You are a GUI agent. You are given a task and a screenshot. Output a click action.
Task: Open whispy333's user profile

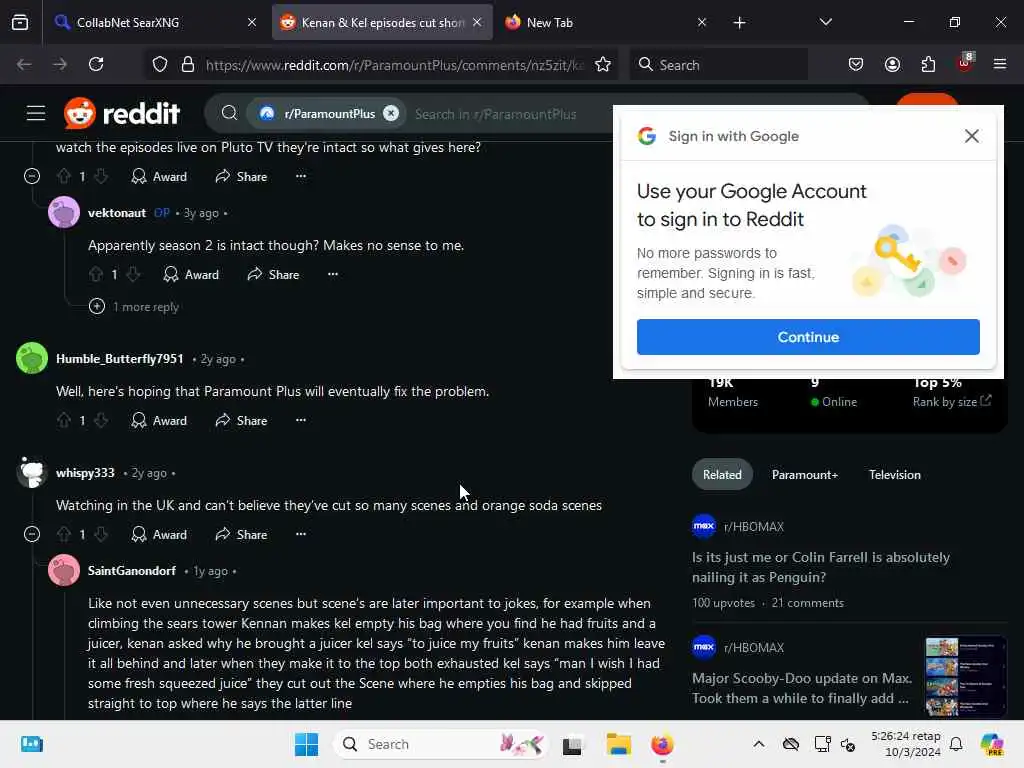point(85,473)
